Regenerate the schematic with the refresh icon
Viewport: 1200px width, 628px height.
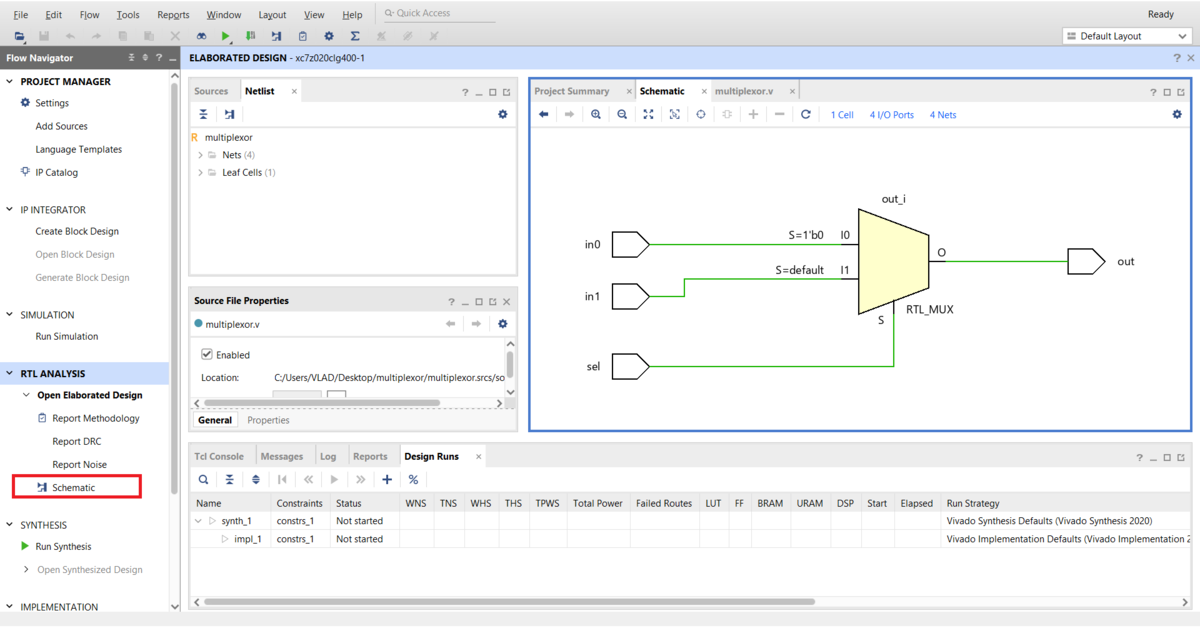click(806, 115)
